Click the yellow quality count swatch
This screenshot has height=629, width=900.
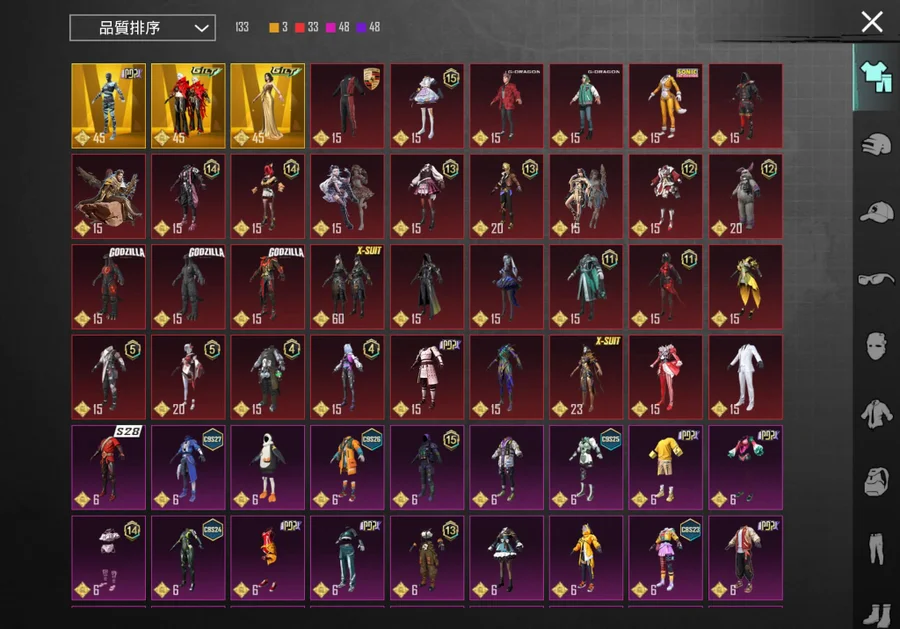(274, 28)
